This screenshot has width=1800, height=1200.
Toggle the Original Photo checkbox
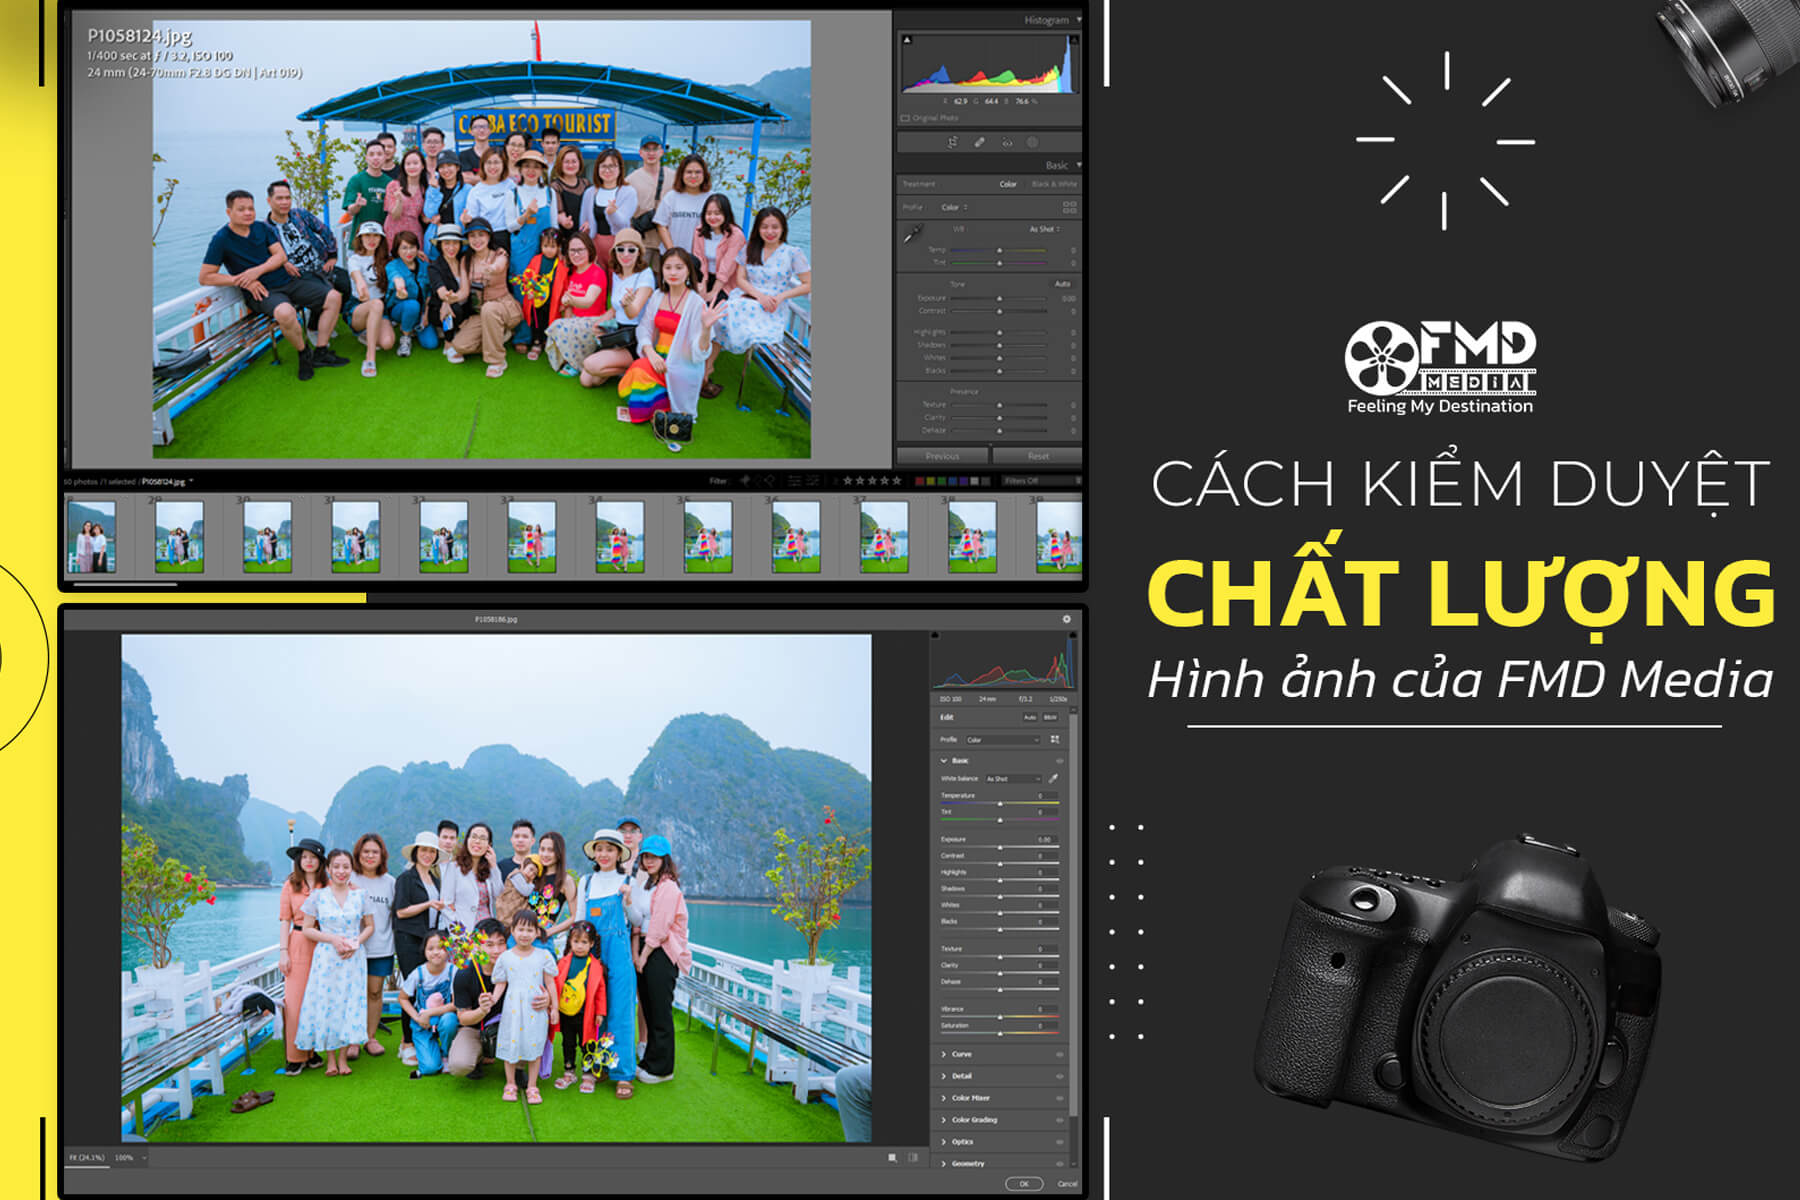906,118
